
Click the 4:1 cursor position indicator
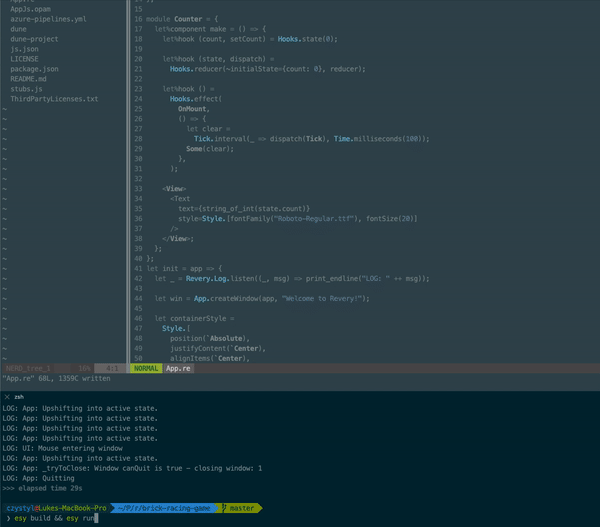112,368
